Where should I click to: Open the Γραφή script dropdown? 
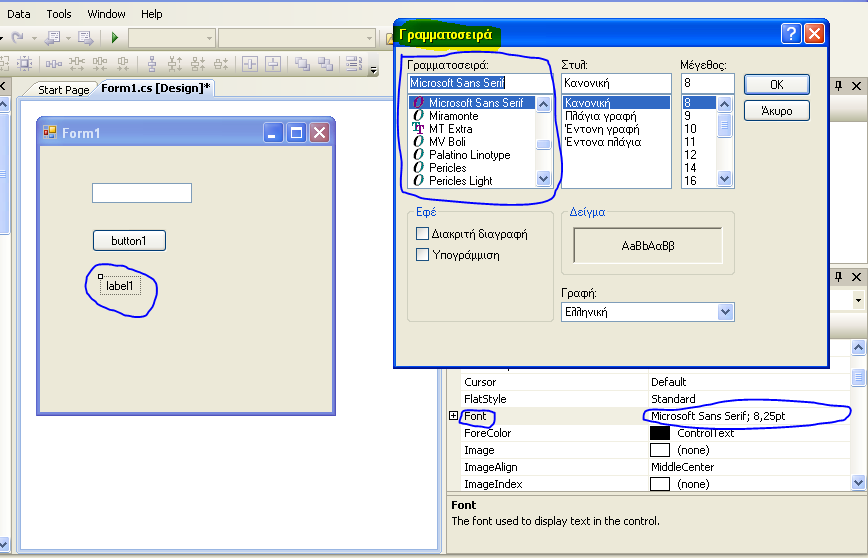[x=725, y=312]
